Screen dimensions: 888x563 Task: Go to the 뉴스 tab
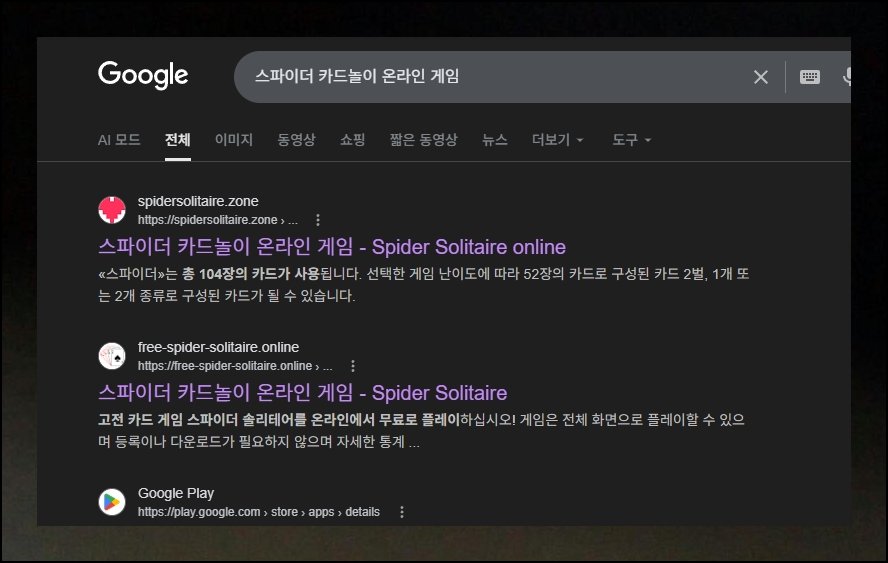point(494,140)
